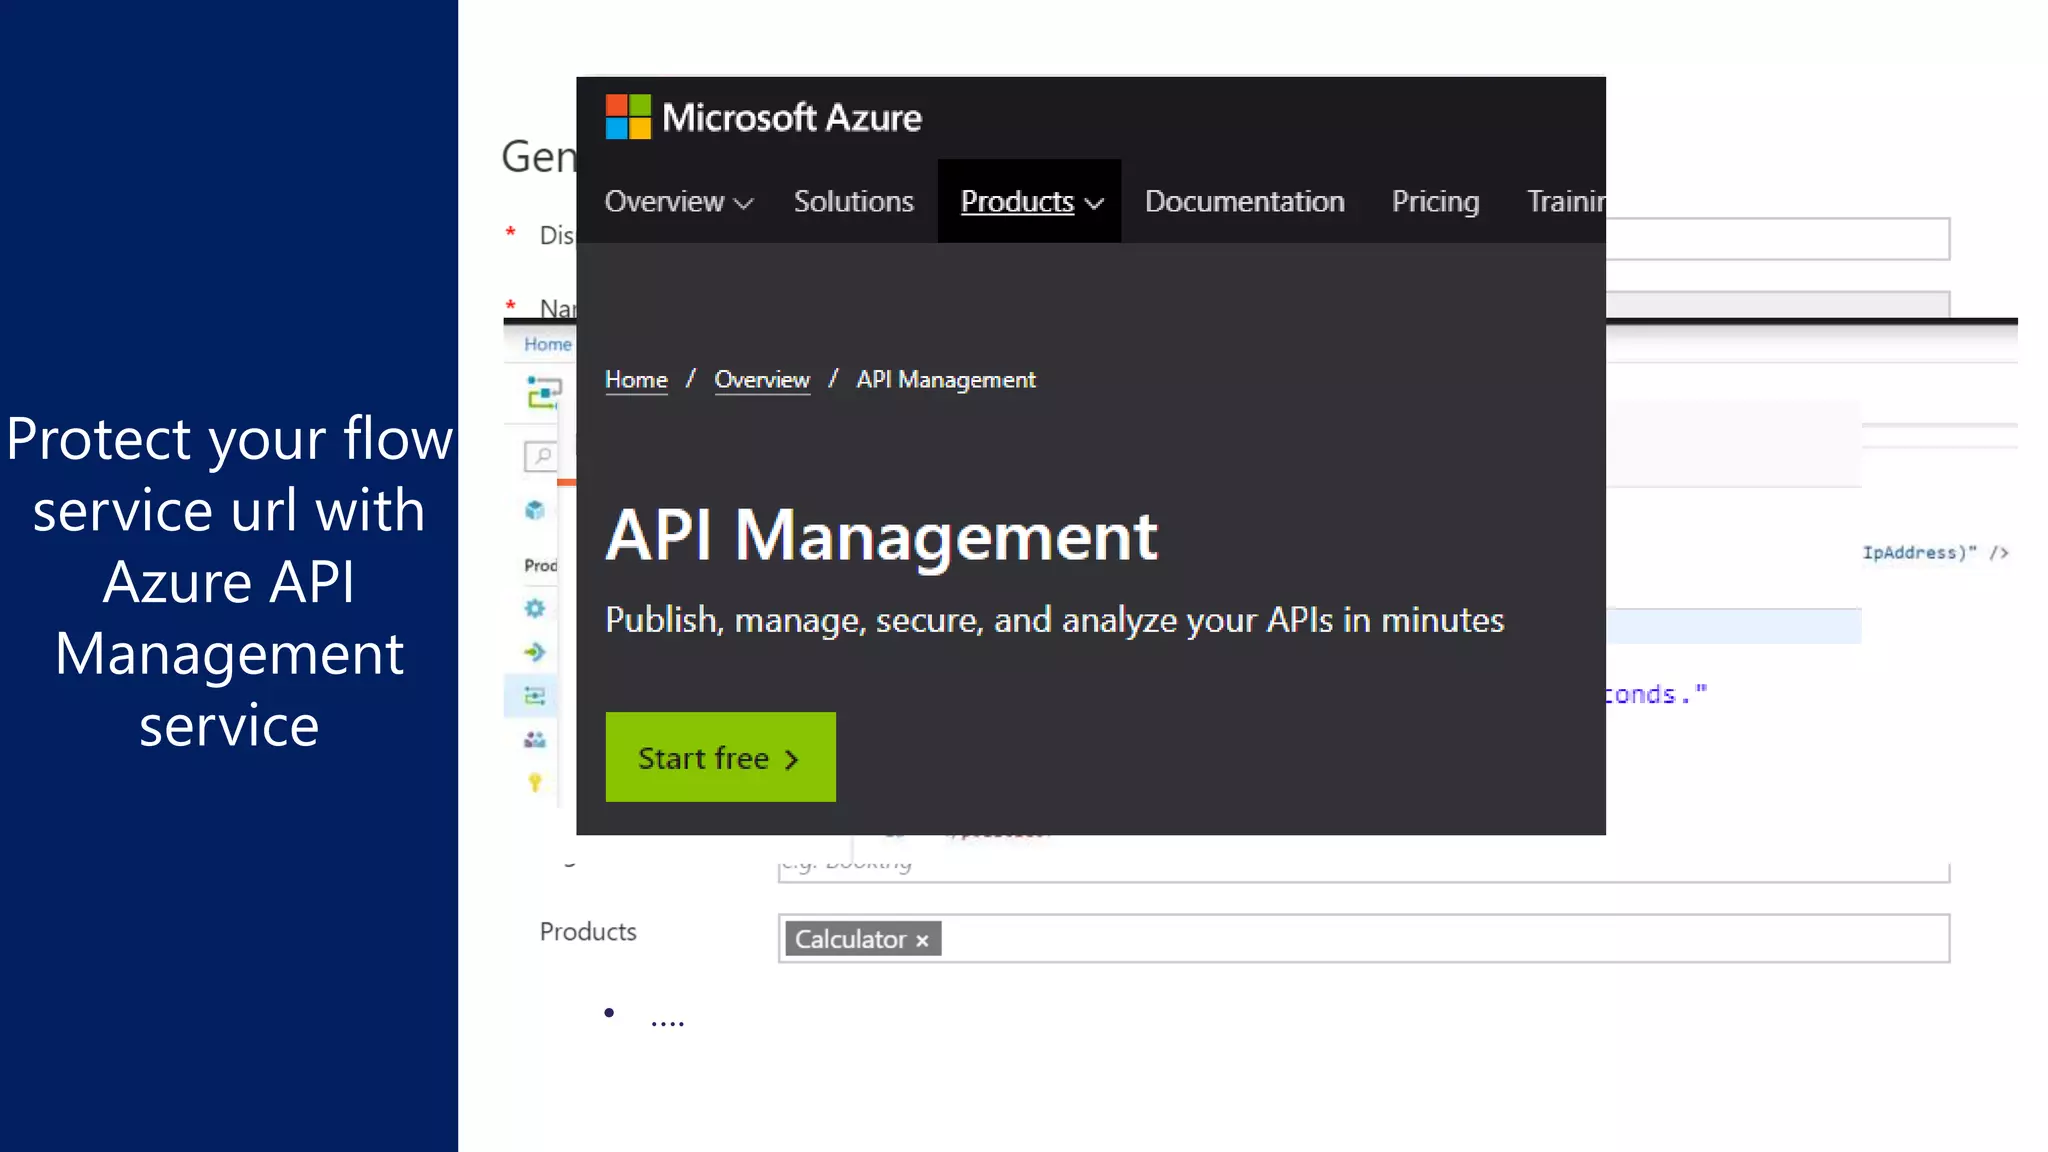Click the API Management heading

[x=881, y=536]
